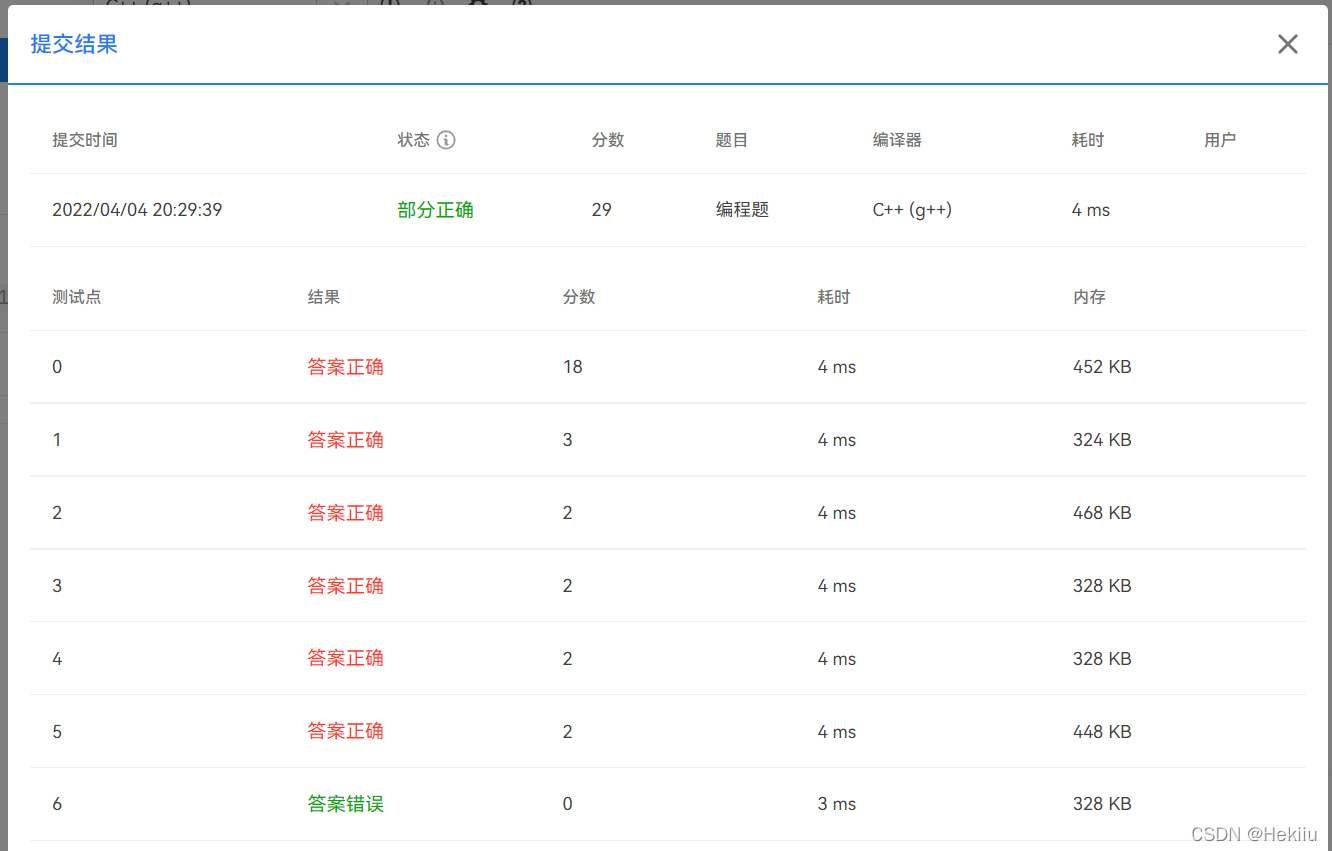Click the 答案错误 result for test point 6
The height and width of the screenshot is (851, 1332).
(x=346, y=804)
